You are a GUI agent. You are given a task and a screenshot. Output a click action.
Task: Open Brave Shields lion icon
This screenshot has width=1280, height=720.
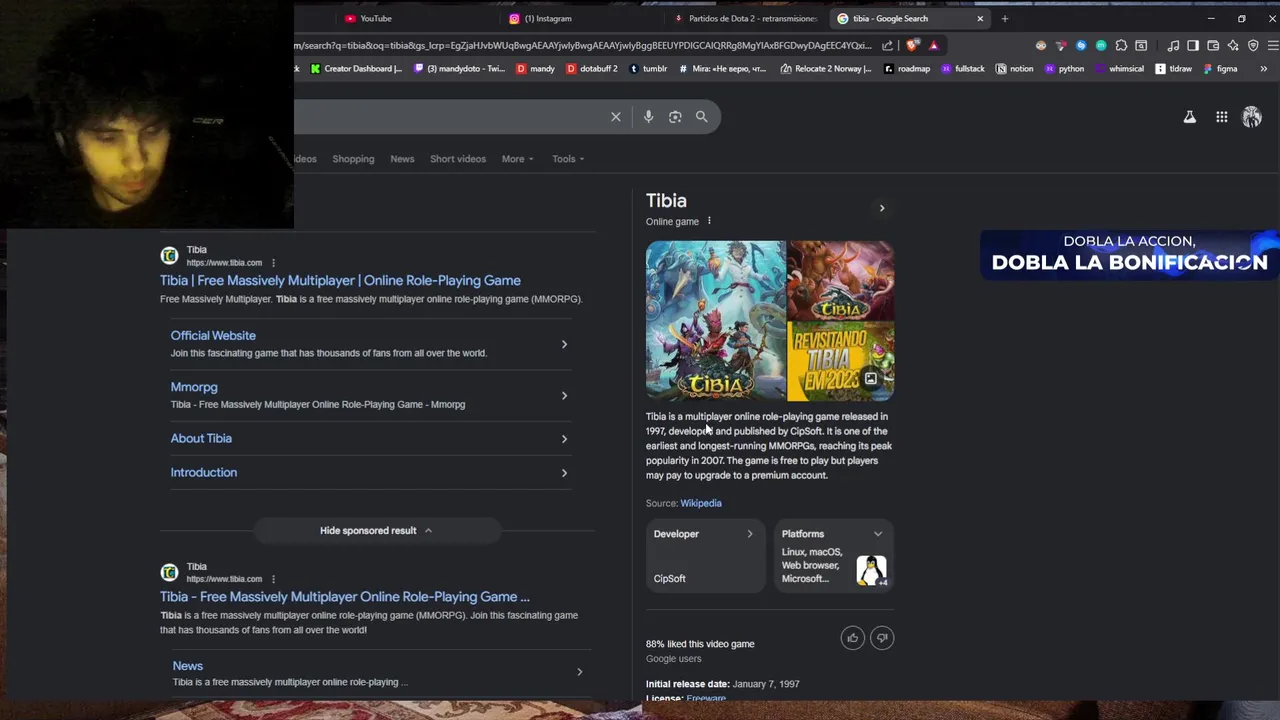912,45
